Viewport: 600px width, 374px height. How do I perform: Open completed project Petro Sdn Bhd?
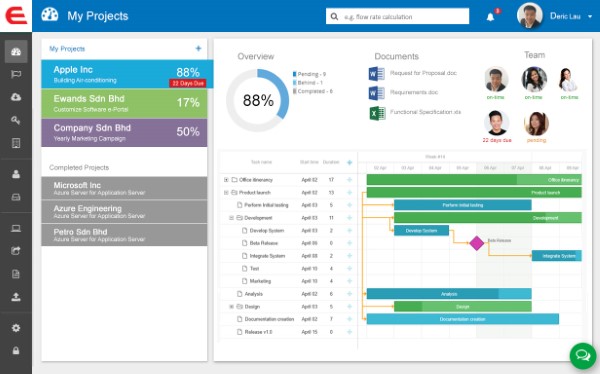pos(124,235)
